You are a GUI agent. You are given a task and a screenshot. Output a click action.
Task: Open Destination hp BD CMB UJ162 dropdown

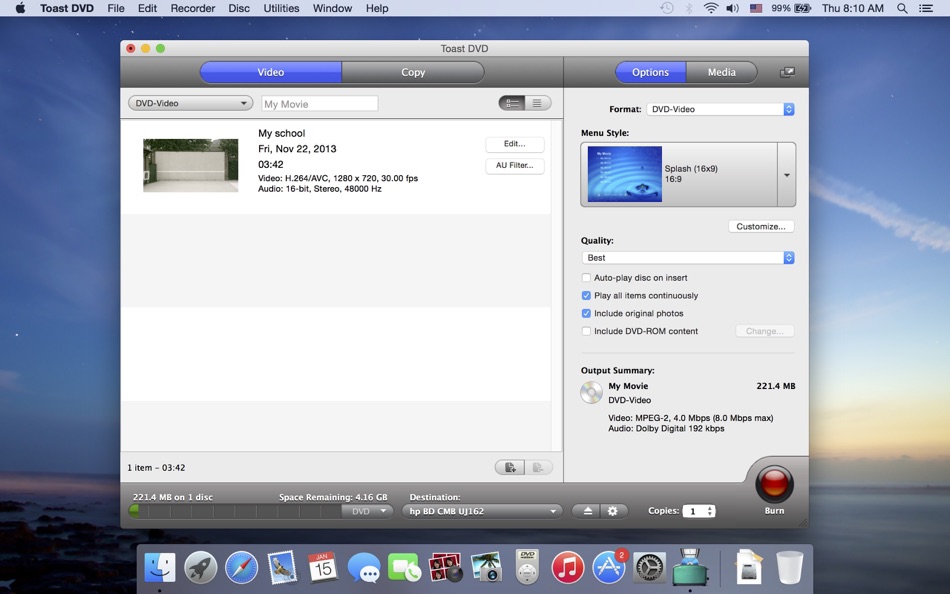point(482,511)
